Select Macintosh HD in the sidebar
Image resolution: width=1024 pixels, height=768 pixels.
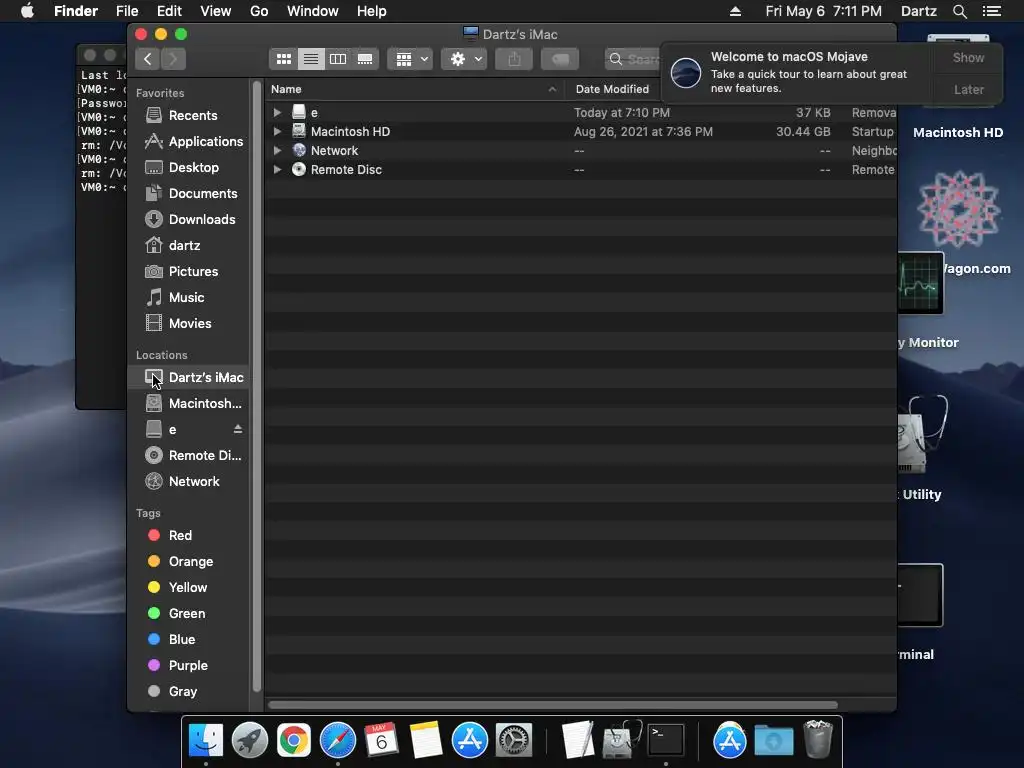click(x=189, y=404)
